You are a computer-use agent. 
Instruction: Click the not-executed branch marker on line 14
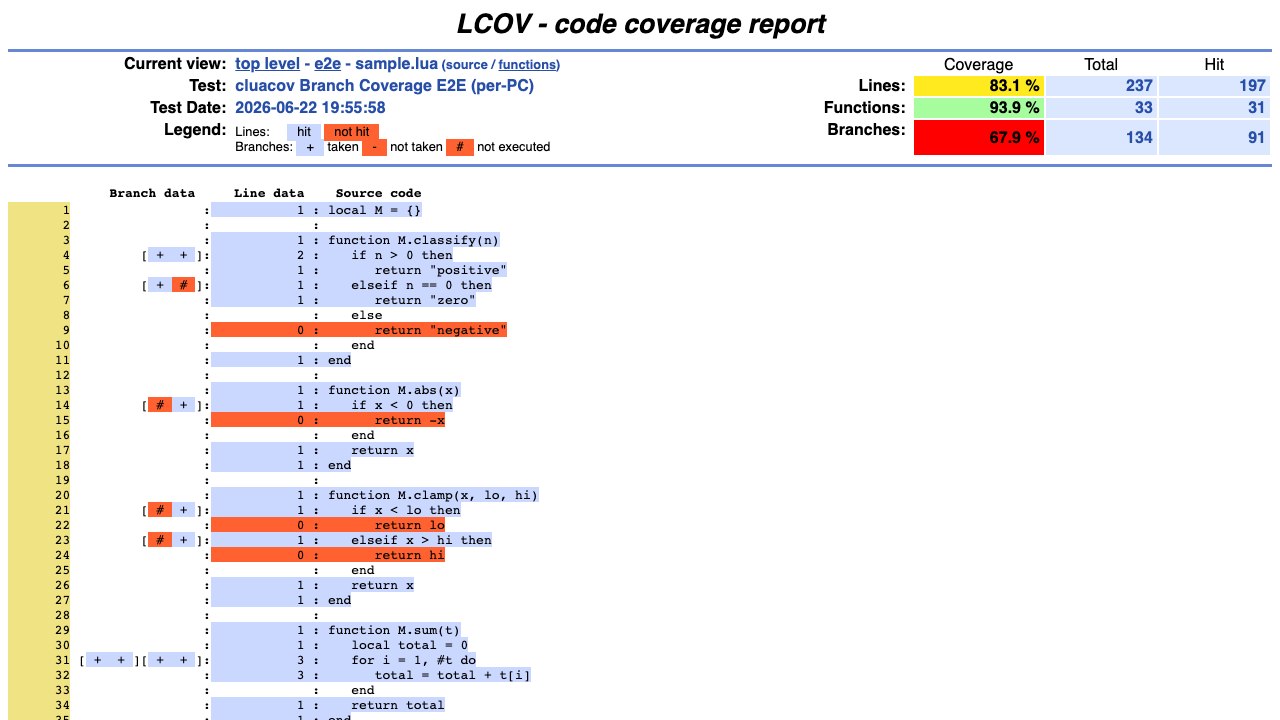160,405
